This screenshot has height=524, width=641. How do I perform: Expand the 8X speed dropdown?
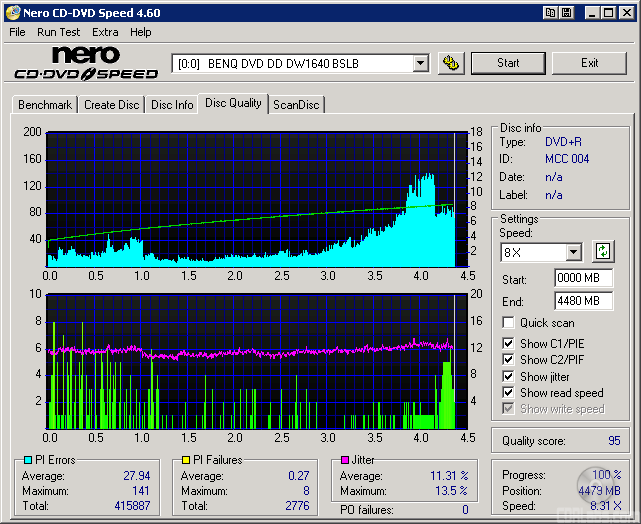[x=573, y=252]
